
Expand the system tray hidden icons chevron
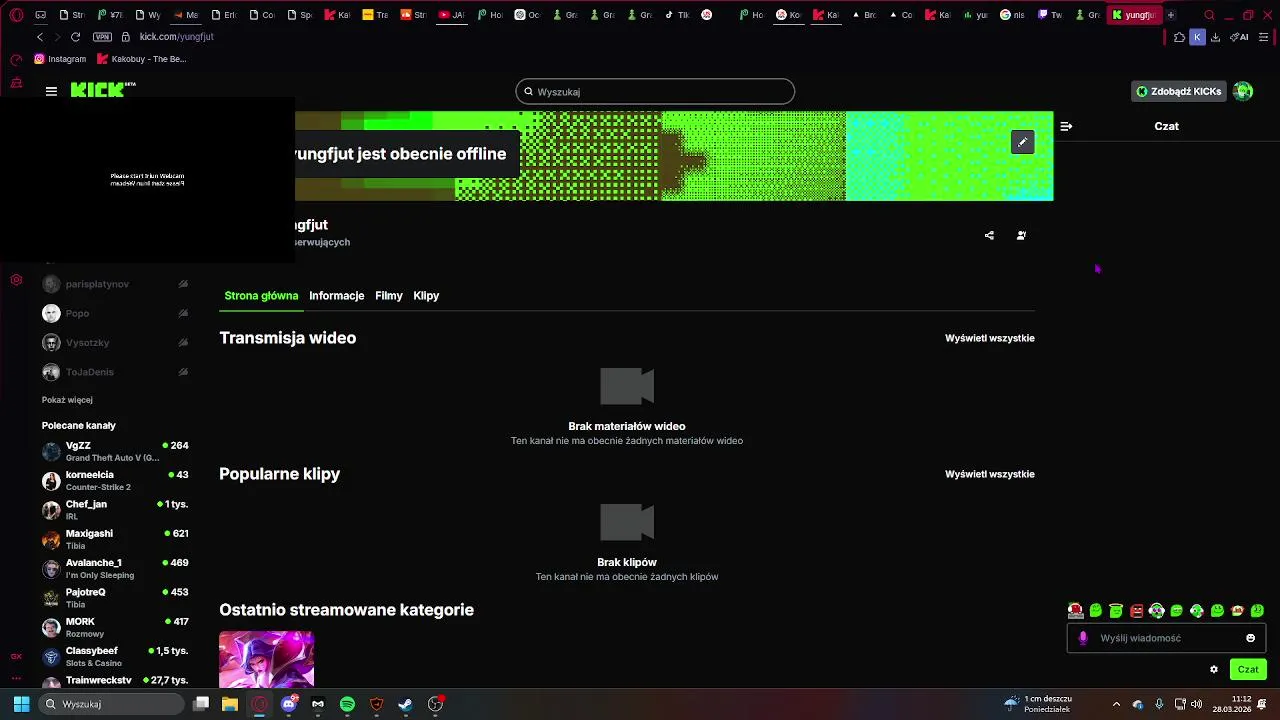pos(1116,704)
